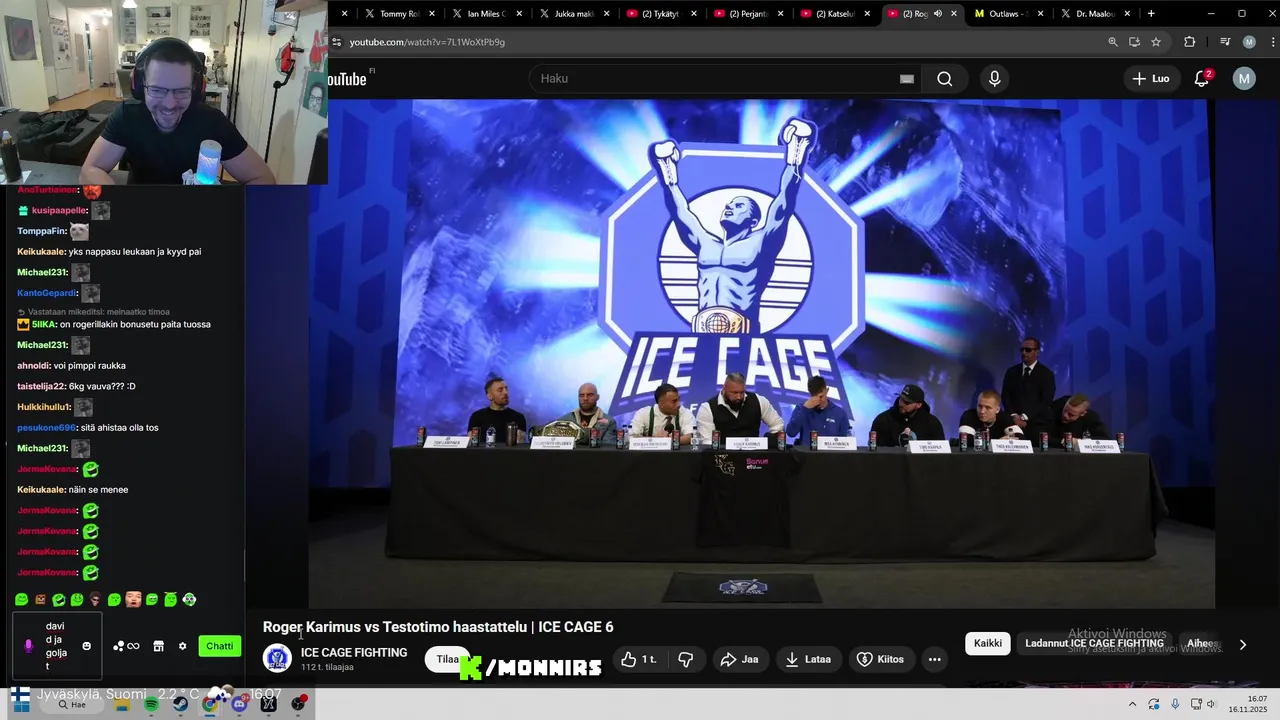
Task: Click chat username taistelija22
Action: coord(42,386)
